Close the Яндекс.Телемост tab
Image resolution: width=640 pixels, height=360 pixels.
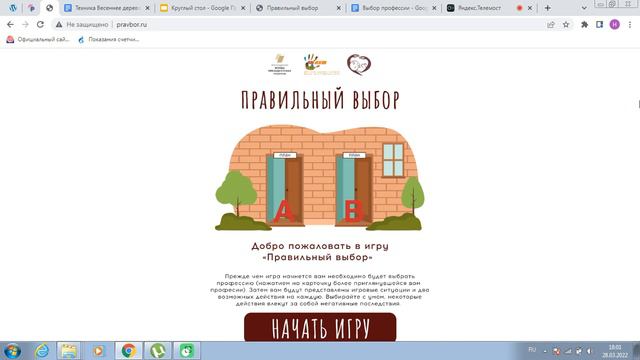click(x=530, y=8)
